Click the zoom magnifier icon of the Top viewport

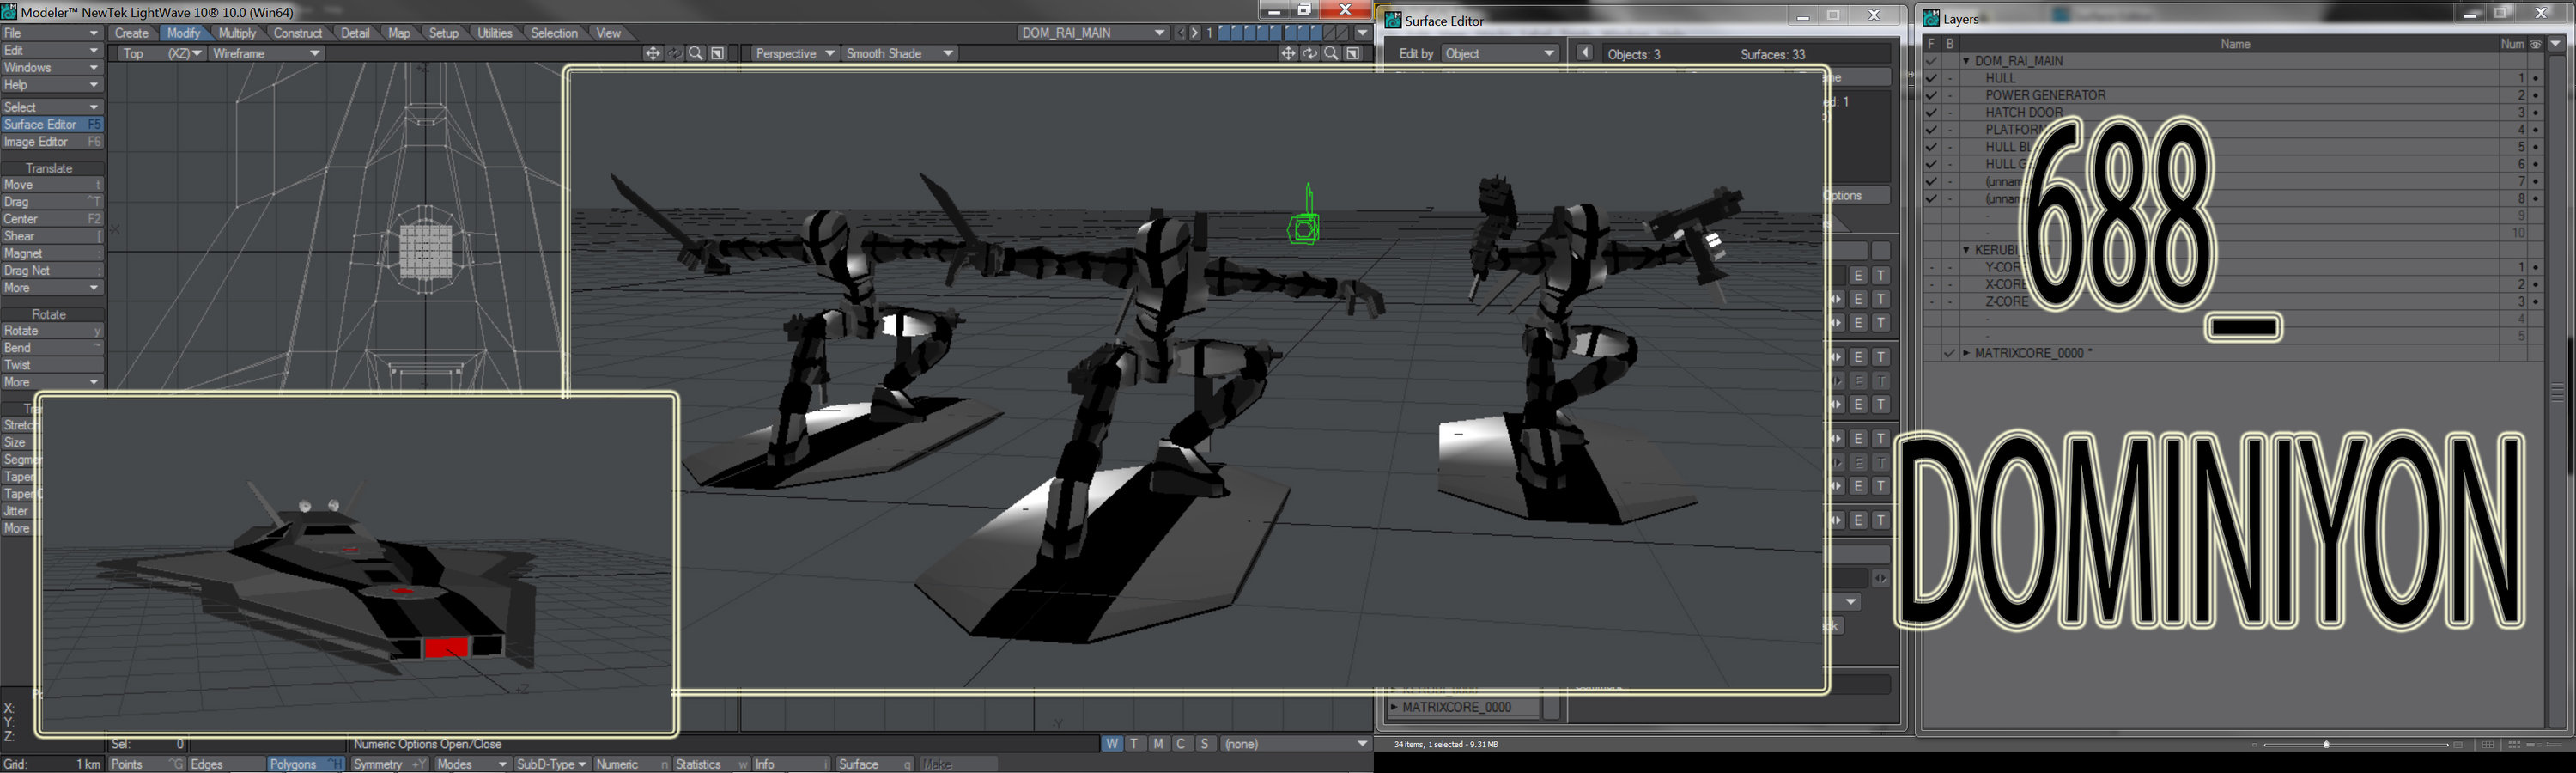click(696, 53)
